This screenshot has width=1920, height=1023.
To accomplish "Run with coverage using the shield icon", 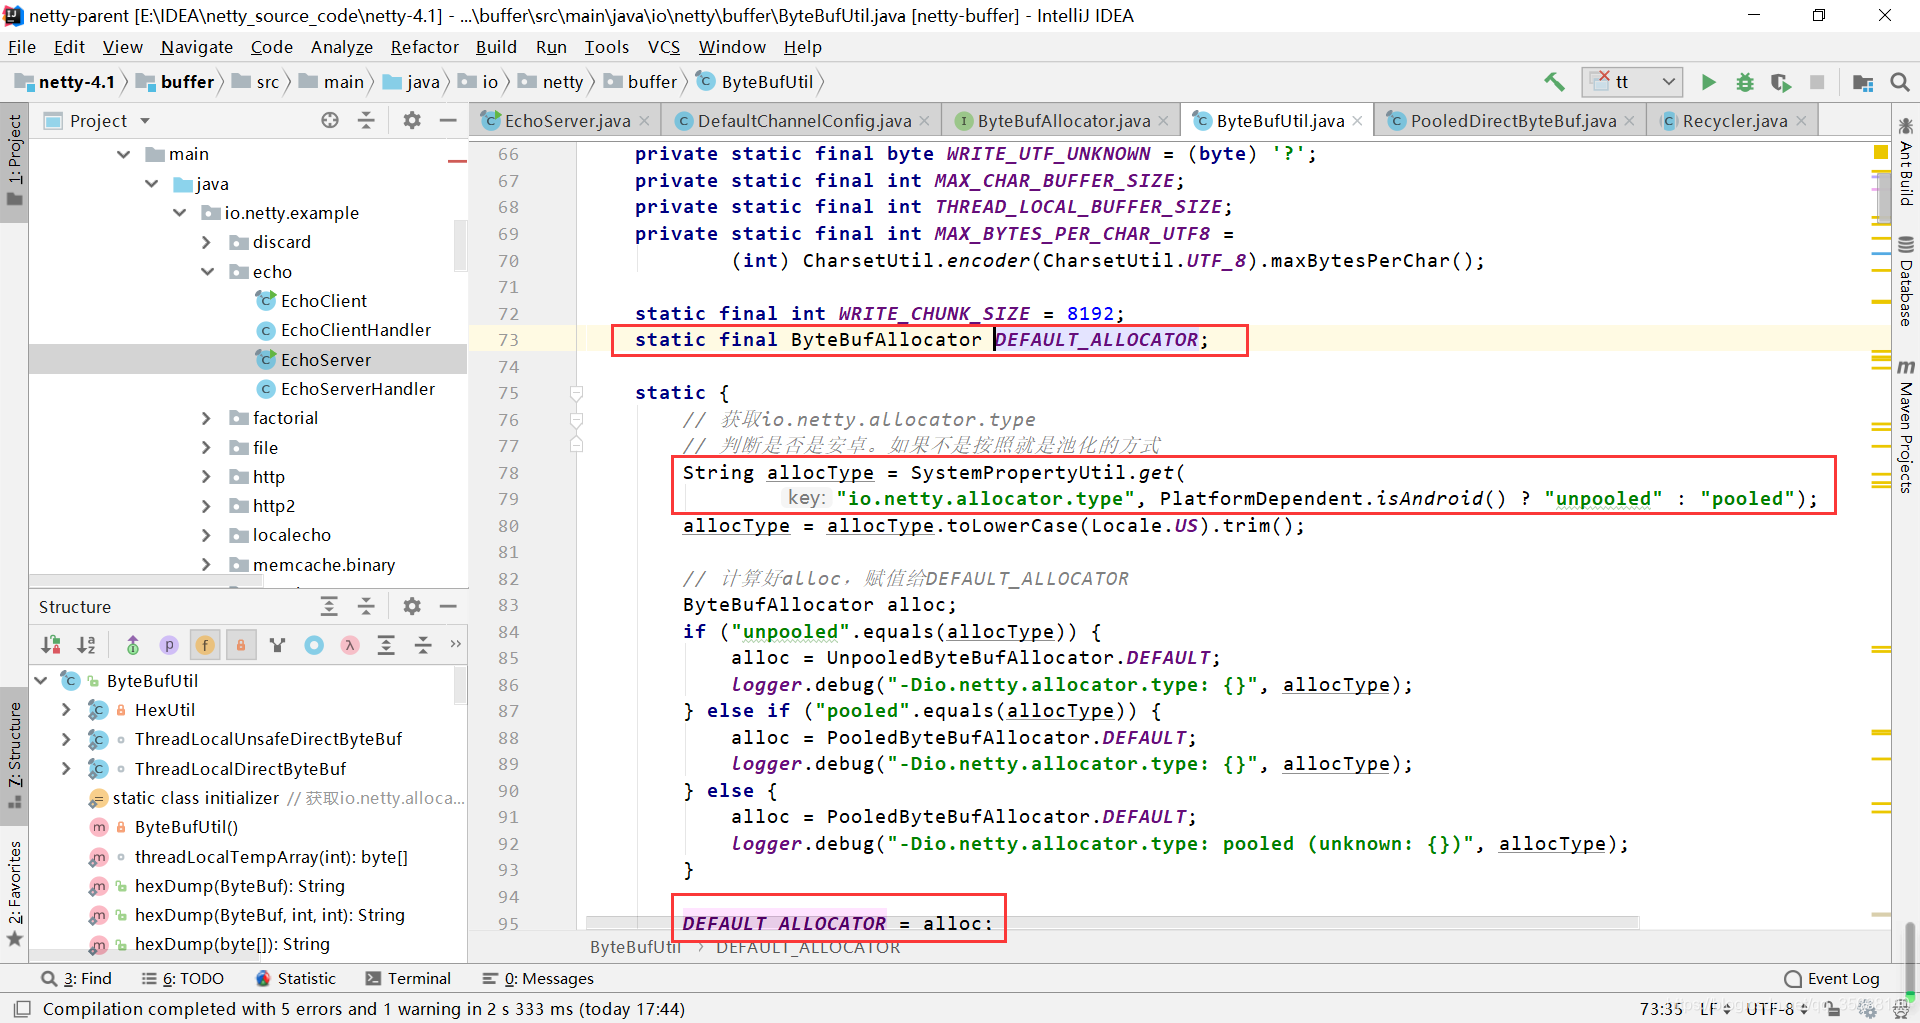I will click(1781, 82).
